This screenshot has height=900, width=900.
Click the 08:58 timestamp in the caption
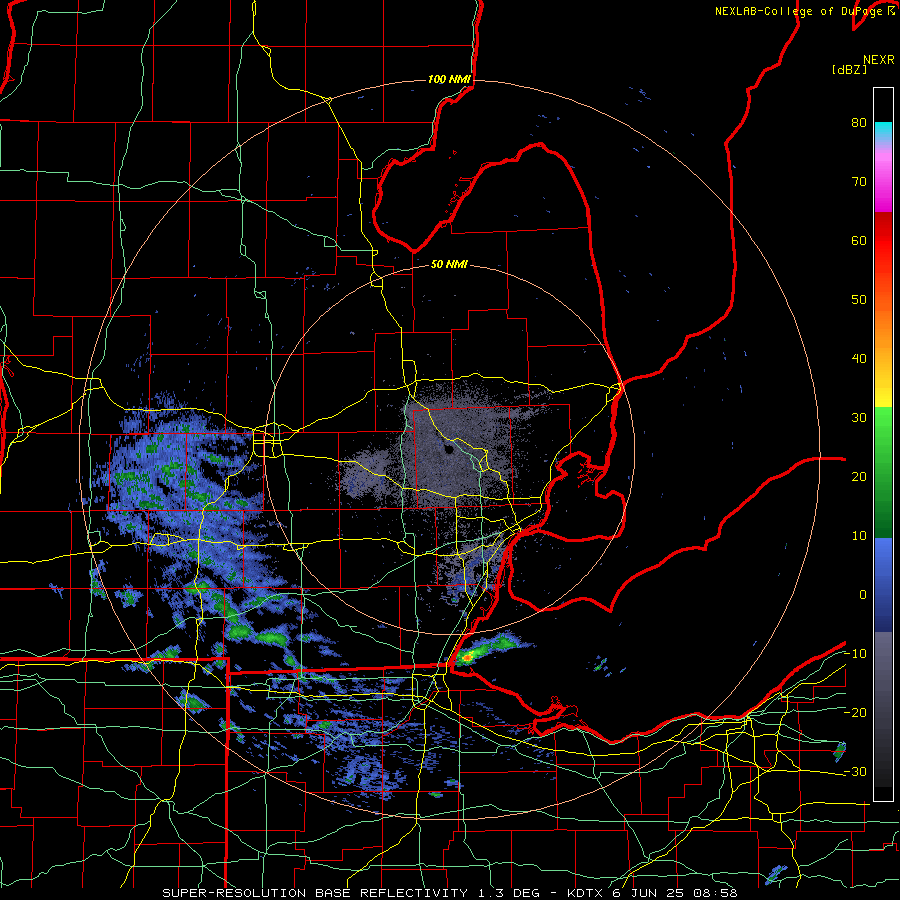[x=714, y=893]
